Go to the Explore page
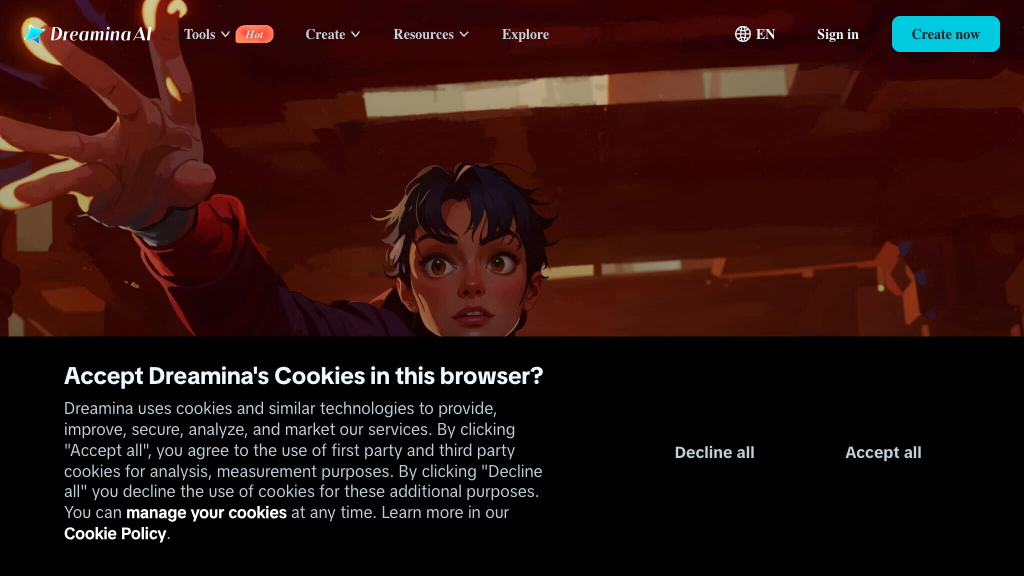 525,34
